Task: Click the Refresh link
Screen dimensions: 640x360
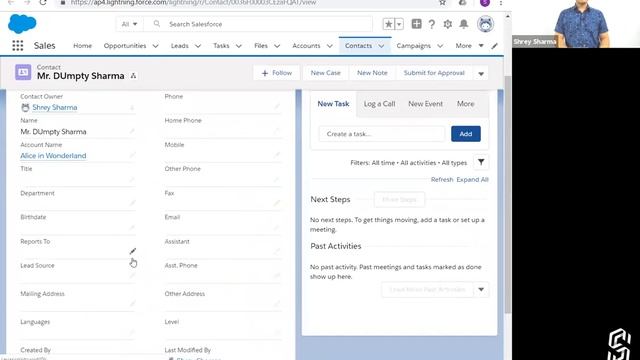Action: pos(442,180)
